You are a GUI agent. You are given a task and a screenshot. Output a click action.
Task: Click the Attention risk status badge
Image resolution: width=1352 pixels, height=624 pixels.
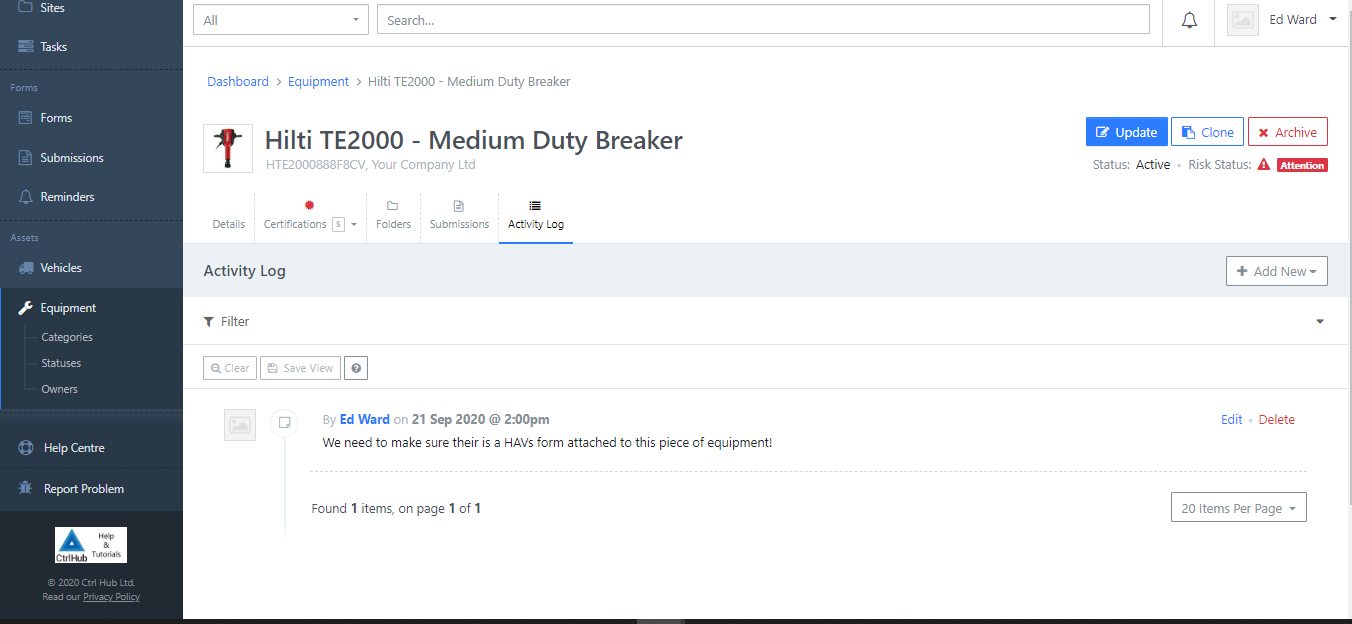[x=1302, y=165]
